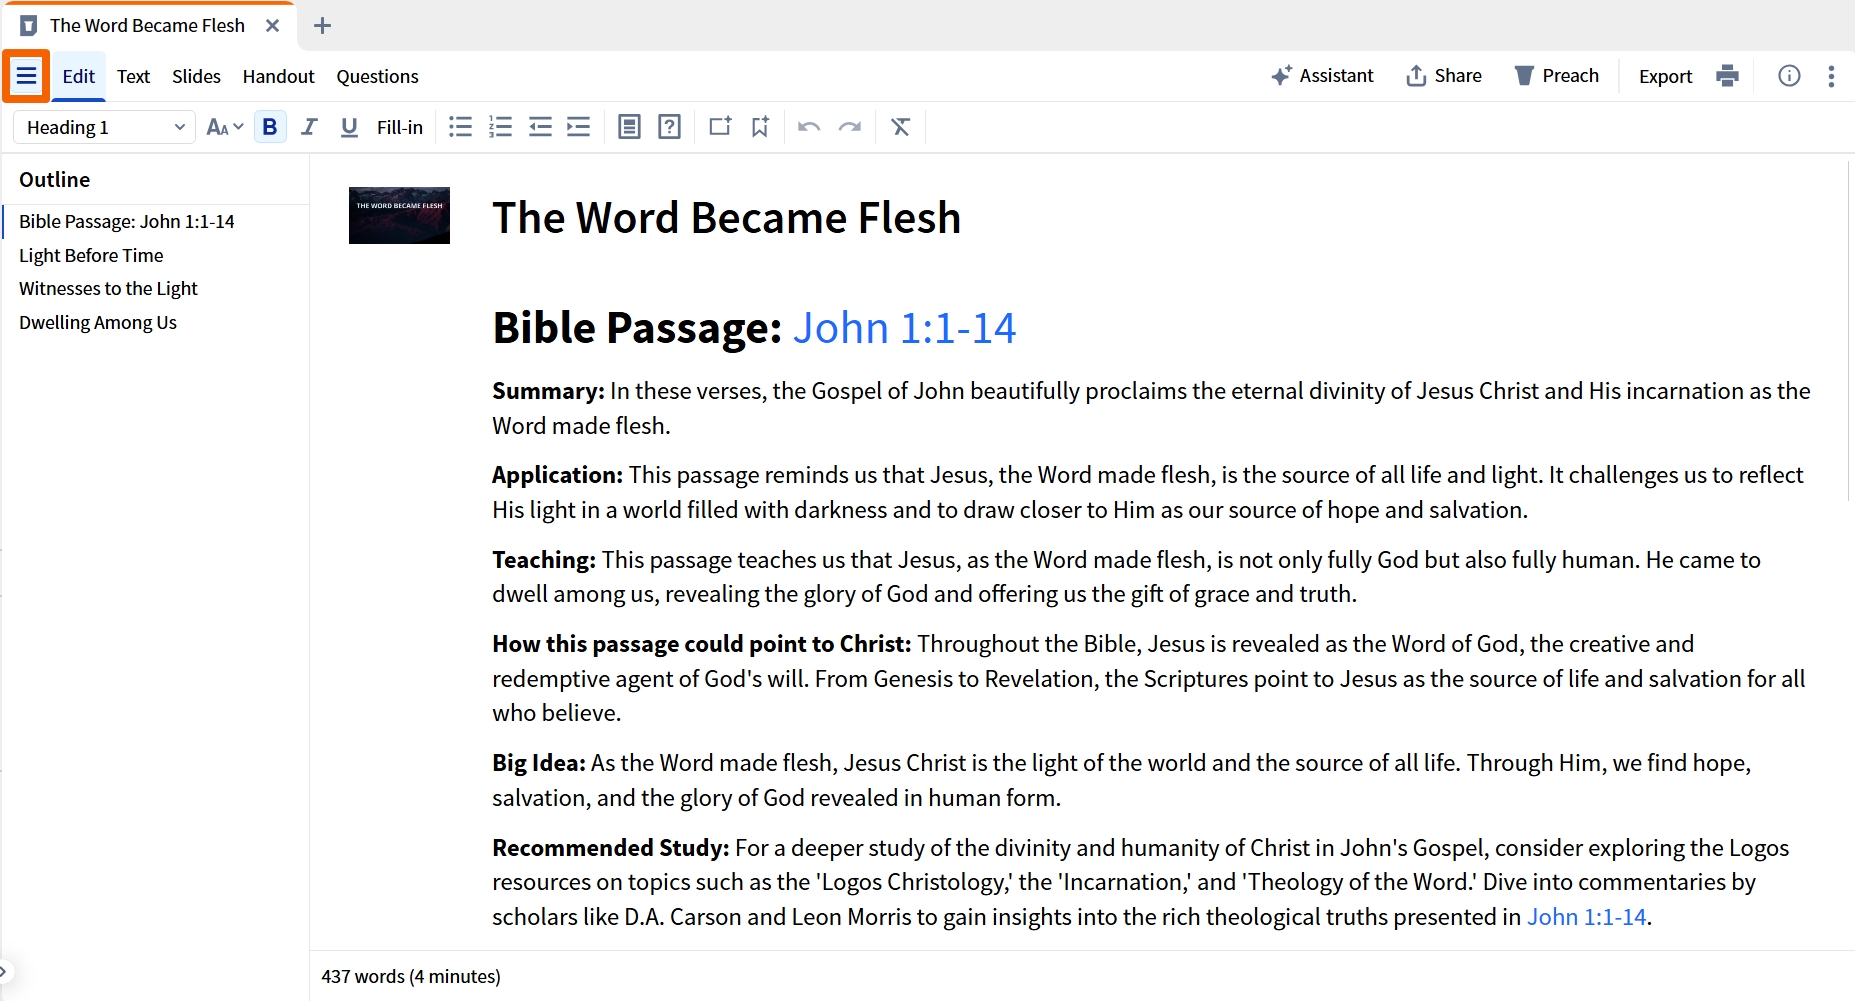Add a bookmark marker
The image size is (1855, 1001).
tap(760, 127)
